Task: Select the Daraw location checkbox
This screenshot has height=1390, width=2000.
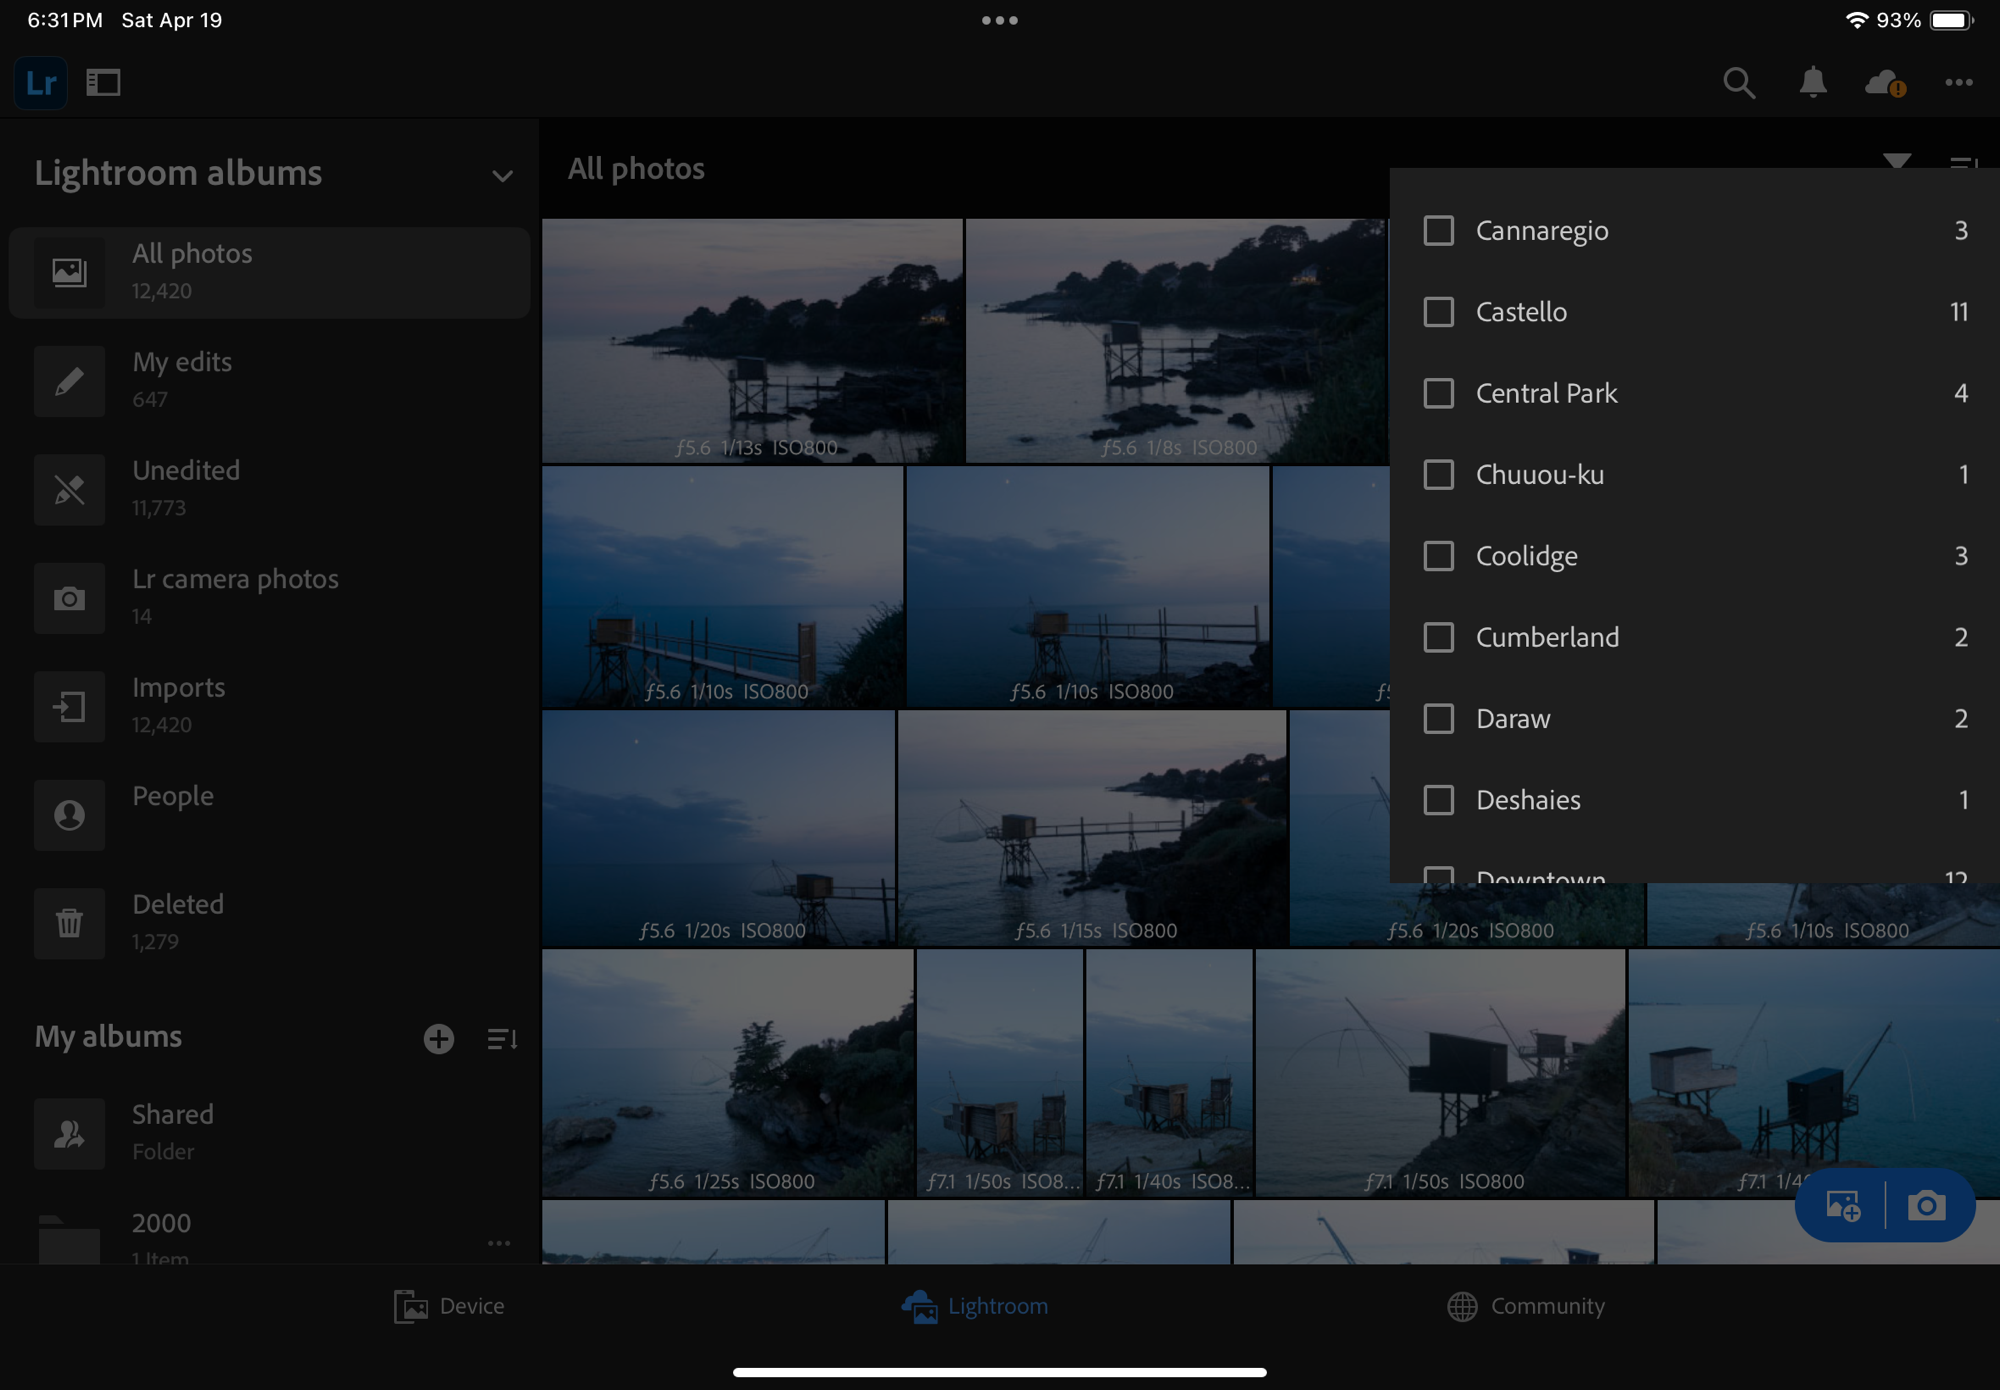Action: [x=1438, y=718]
